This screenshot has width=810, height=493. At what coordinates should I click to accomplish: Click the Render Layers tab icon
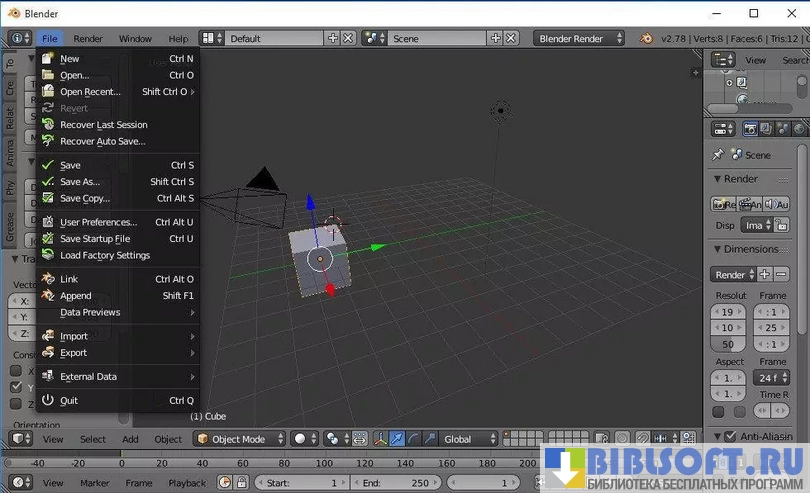[765, 129]
